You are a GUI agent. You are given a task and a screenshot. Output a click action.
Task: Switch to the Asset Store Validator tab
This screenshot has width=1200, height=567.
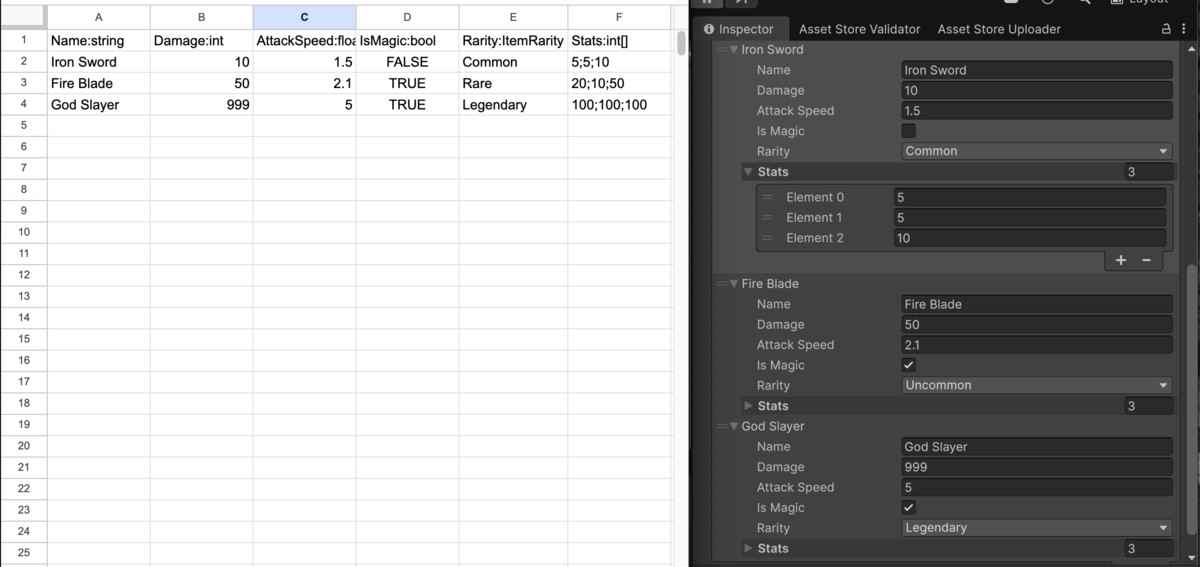pyautogui.click(x=859, y=29)
